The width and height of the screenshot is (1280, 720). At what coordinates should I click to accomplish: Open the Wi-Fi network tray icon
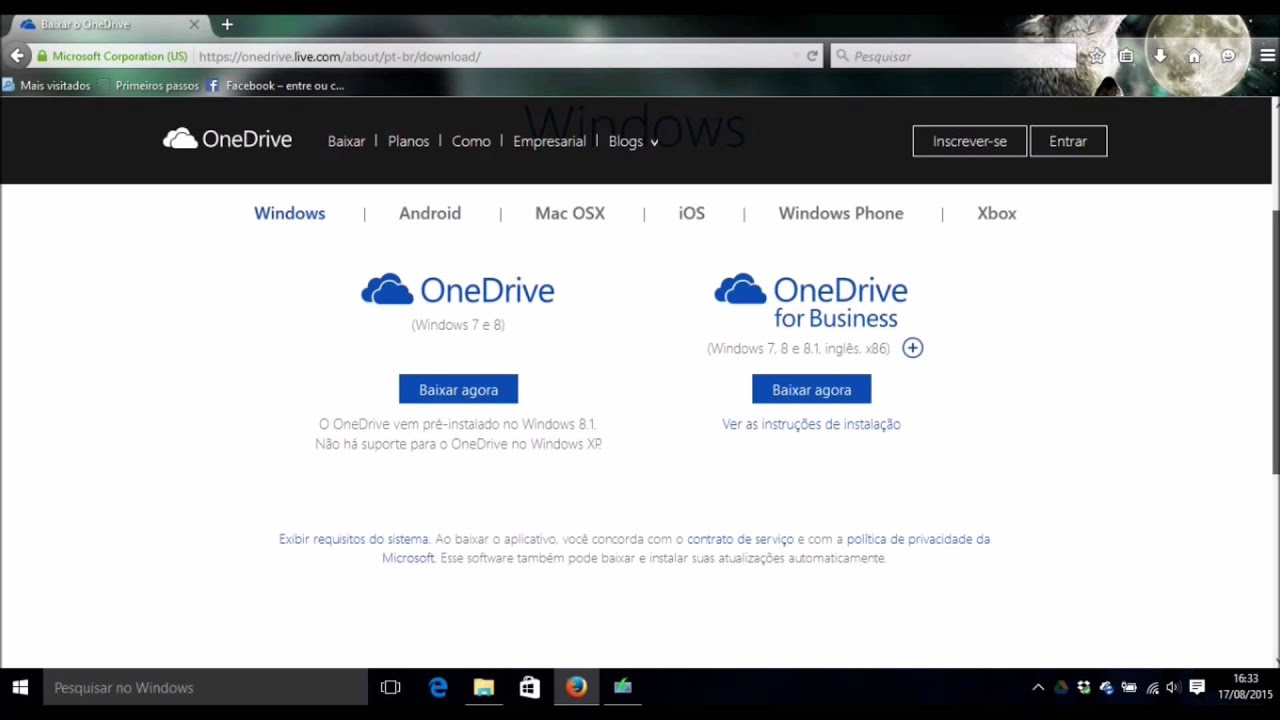[1152, 688]
